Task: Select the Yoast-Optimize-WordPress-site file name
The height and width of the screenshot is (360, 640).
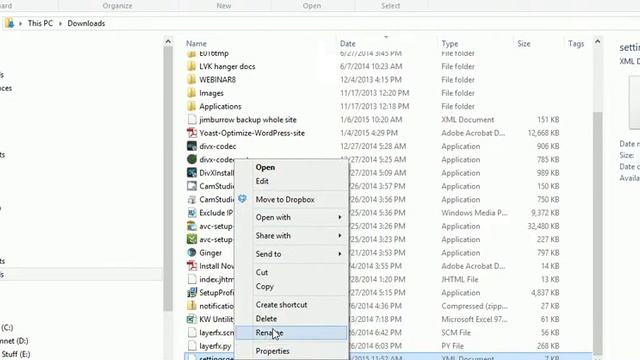Action: point(252,133)
